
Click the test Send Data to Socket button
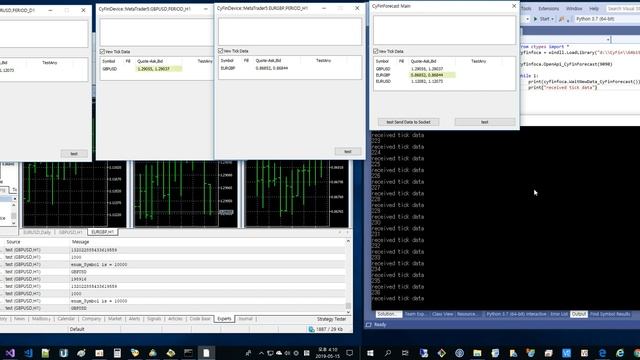click(408, 122)
